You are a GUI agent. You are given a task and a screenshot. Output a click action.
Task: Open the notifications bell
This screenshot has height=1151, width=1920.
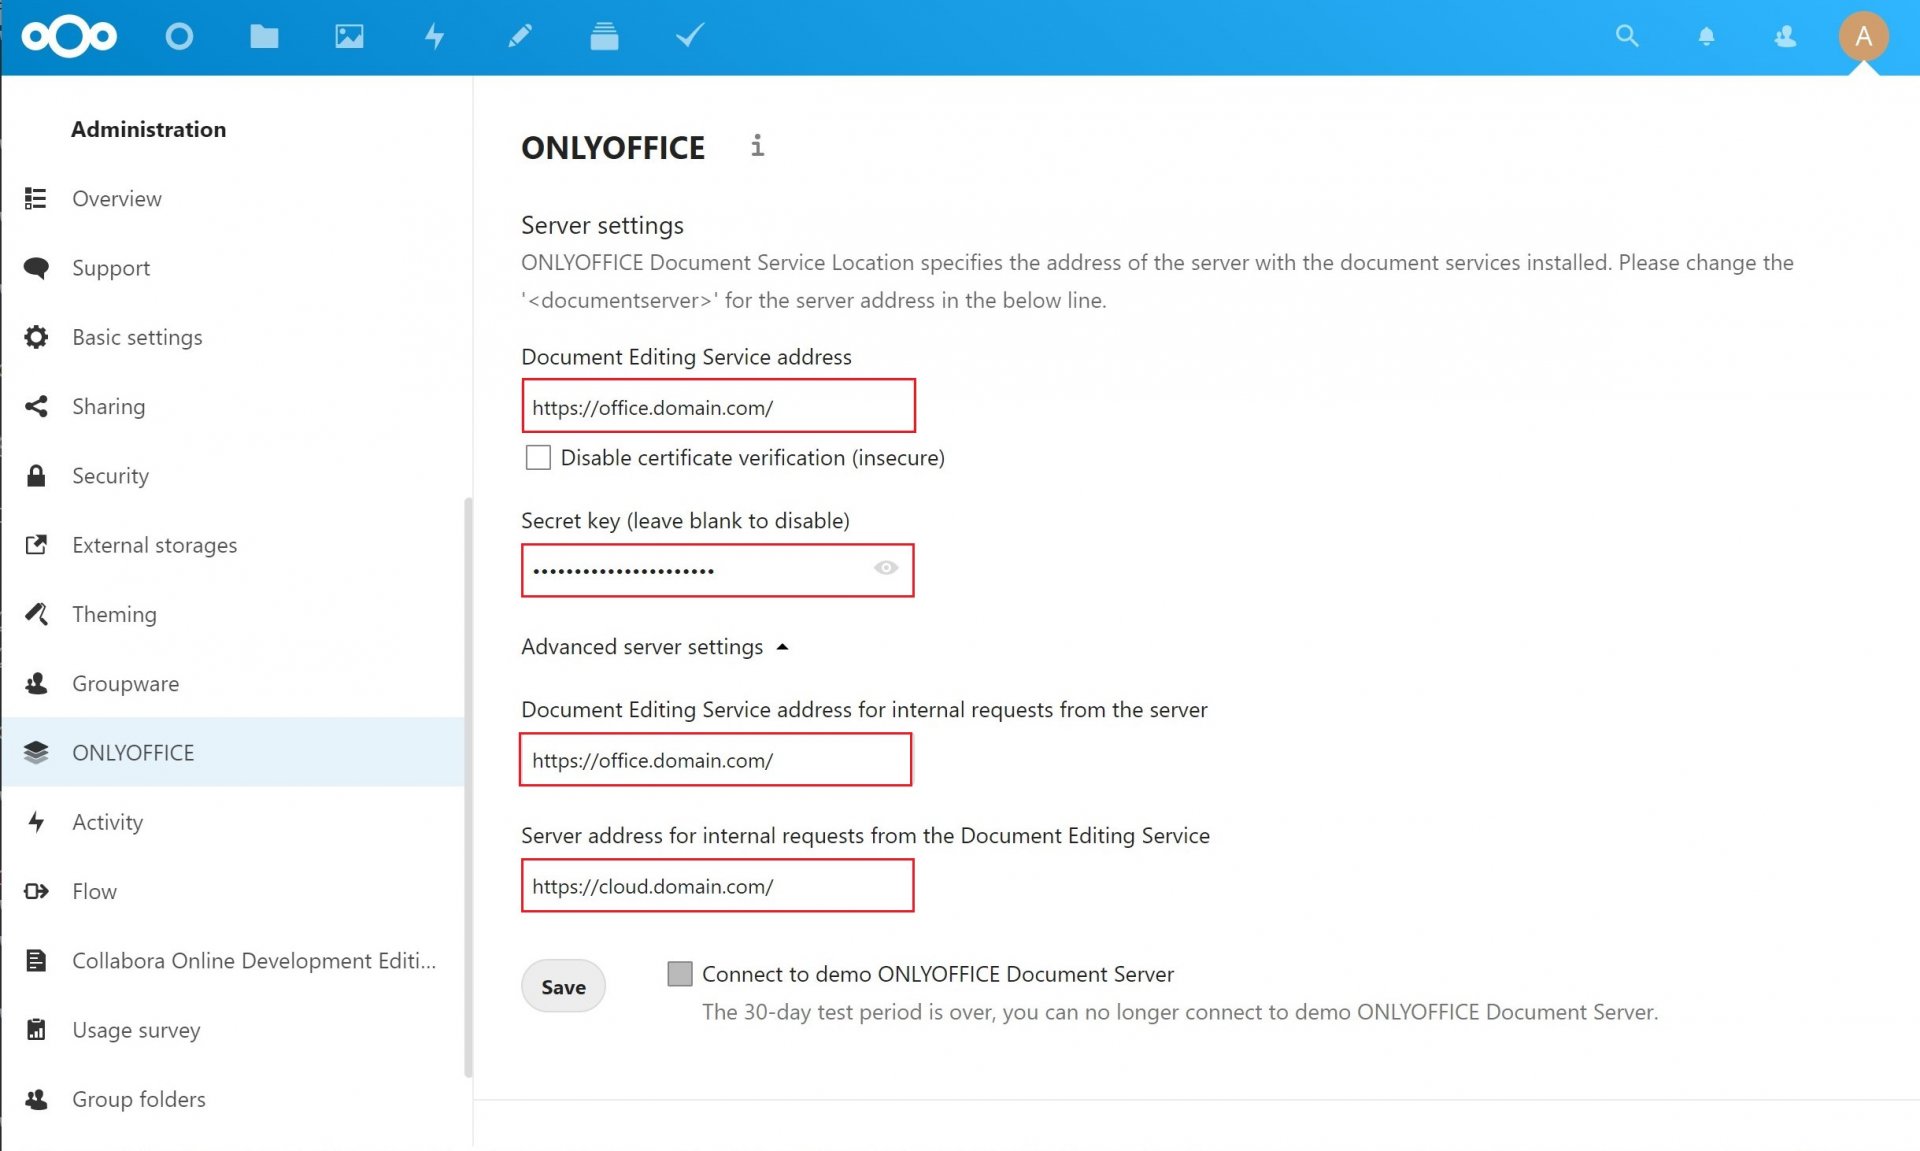[1706, 37]
